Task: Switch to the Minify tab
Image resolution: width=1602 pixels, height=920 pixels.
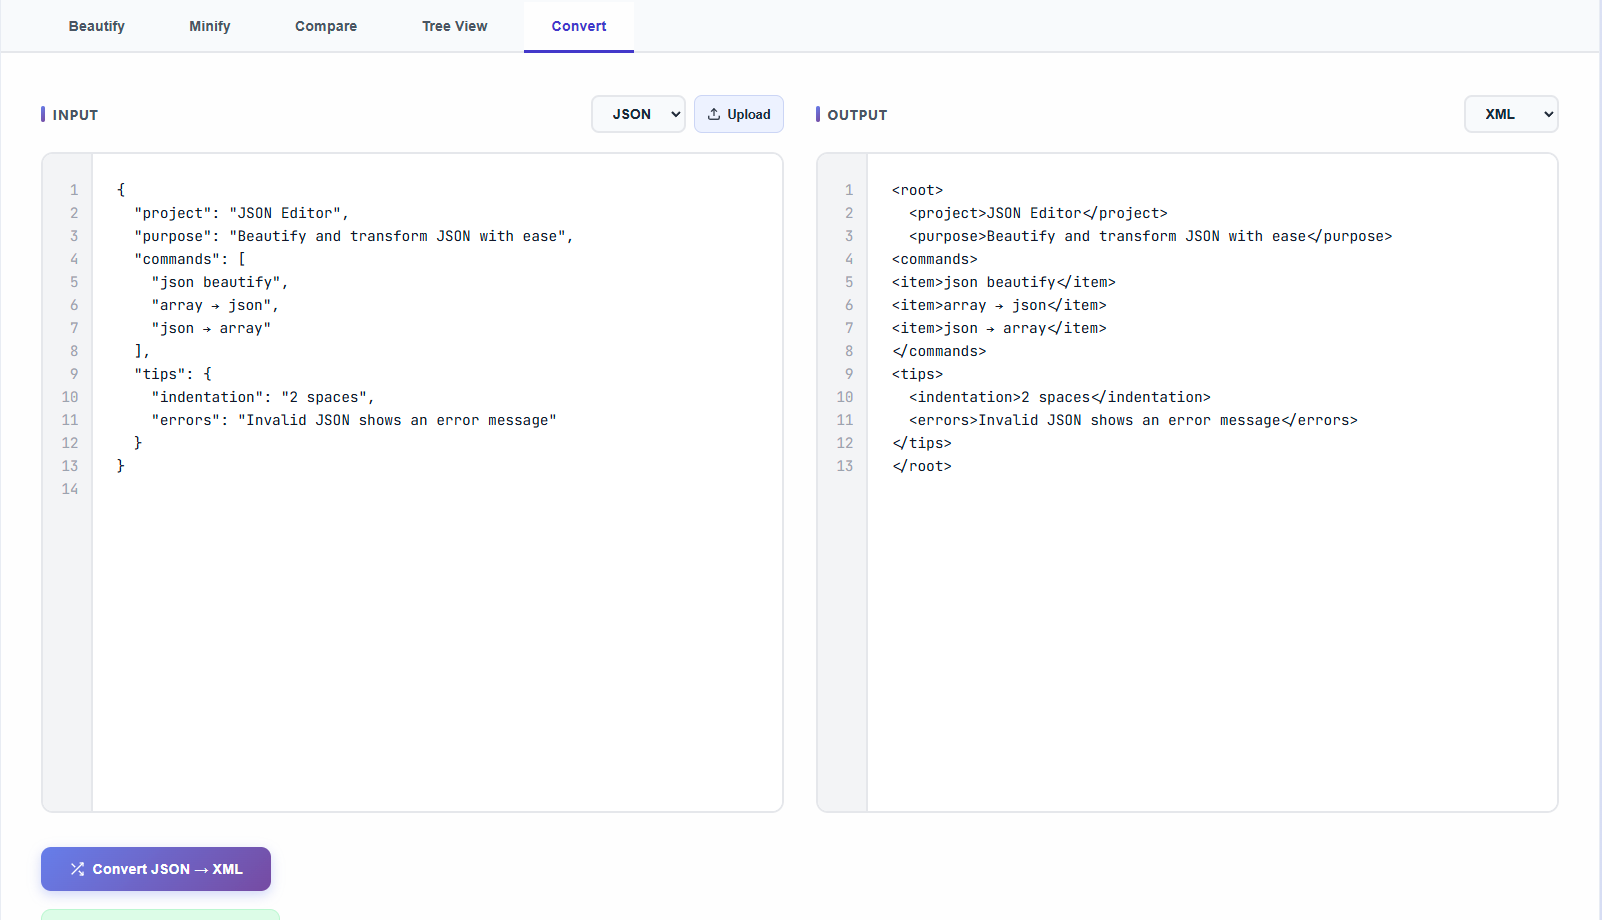Action: [209, 26]
